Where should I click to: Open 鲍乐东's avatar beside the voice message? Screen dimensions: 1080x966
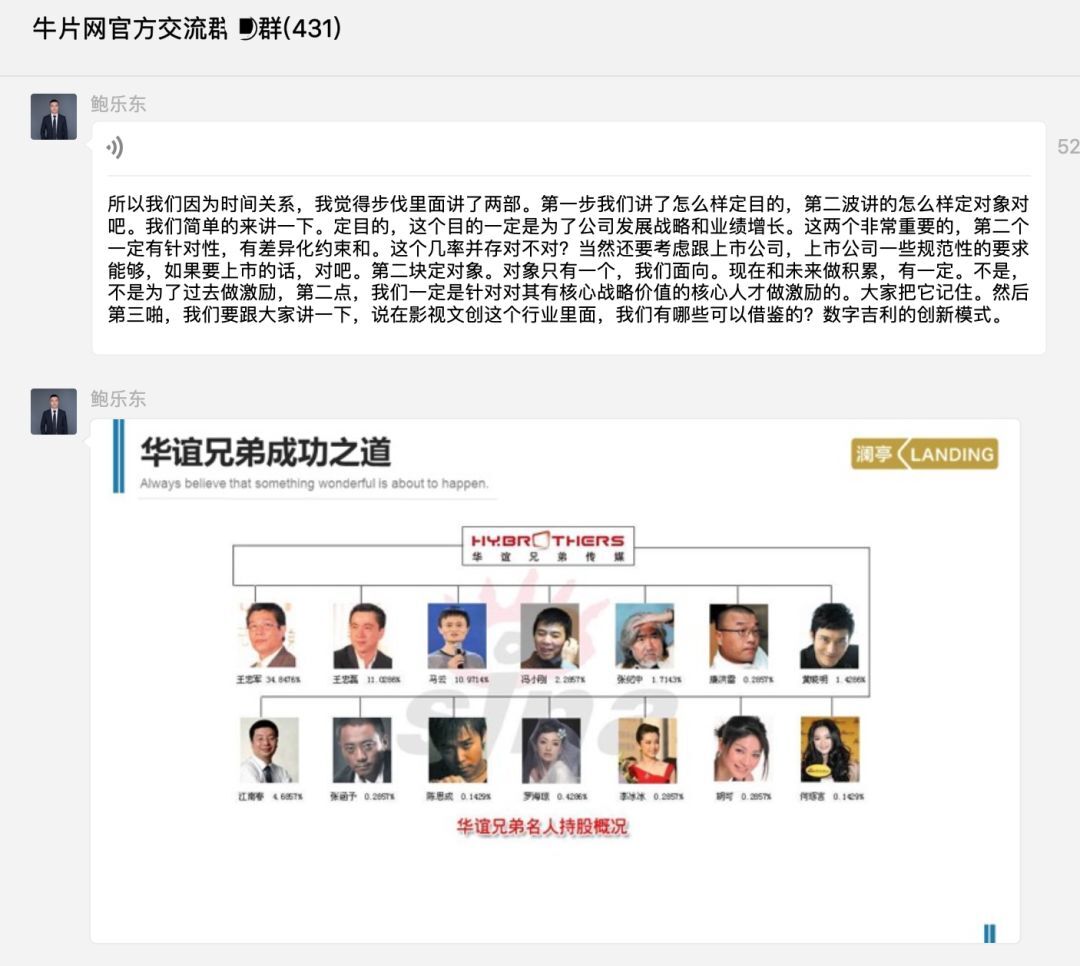click(x=54, y=117)
